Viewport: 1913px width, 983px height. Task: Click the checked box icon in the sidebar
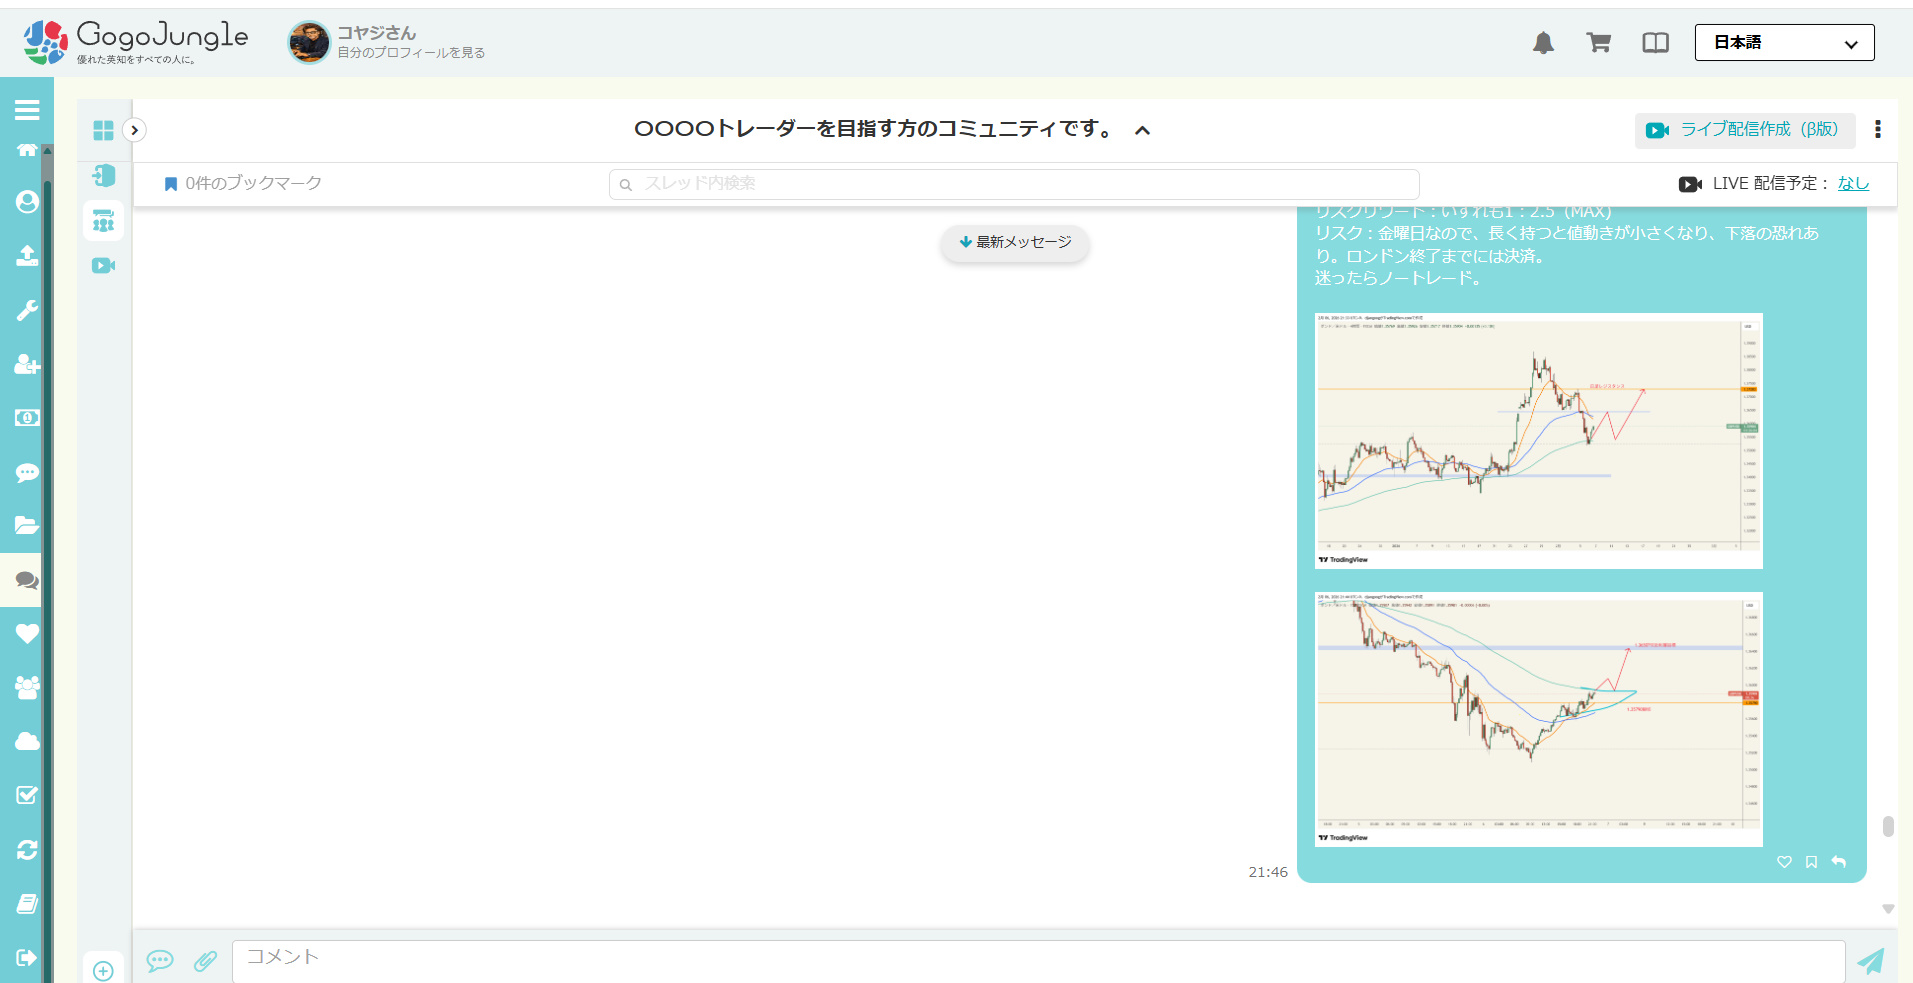pos(27,795)
